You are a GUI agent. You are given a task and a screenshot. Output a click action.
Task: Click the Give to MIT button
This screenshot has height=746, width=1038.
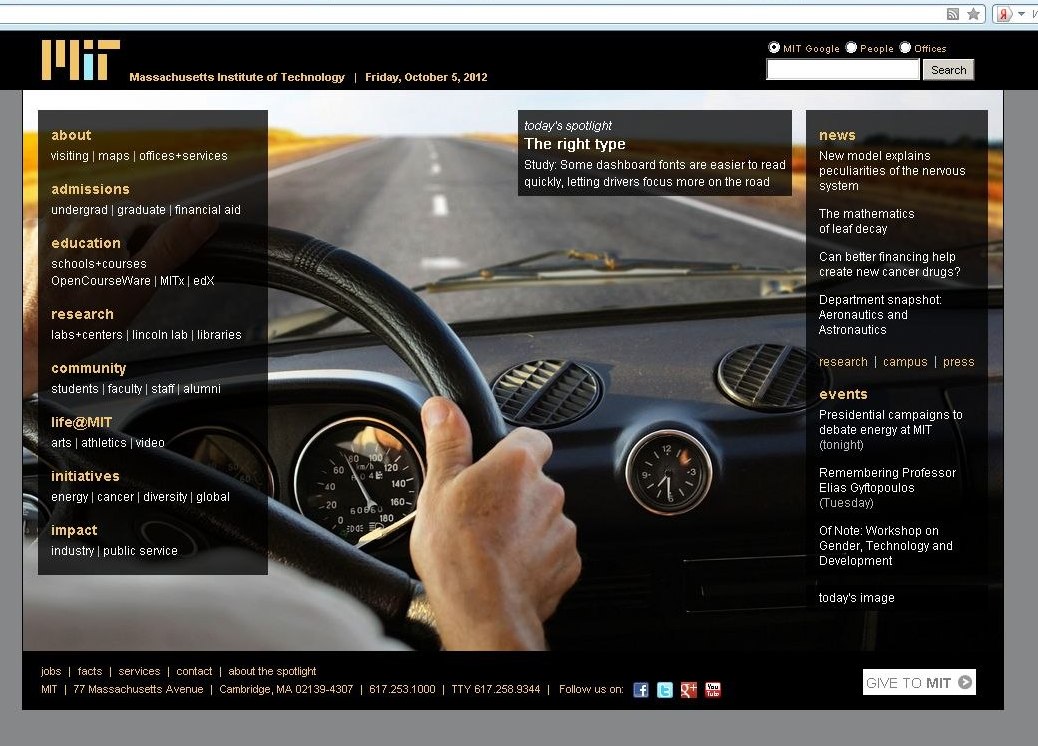click(919, 683)
